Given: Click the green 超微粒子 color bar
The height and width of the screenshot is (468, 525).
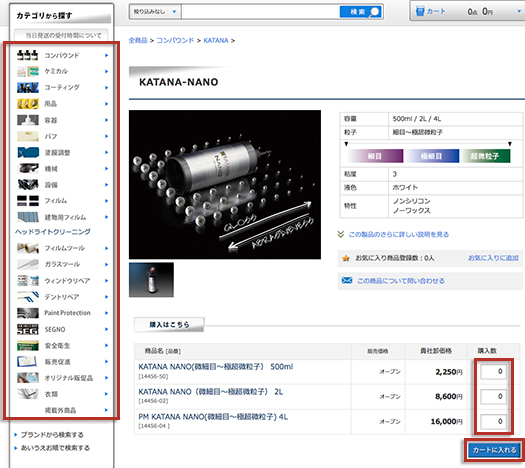Looking at the screenshot, I should point(486,156).
